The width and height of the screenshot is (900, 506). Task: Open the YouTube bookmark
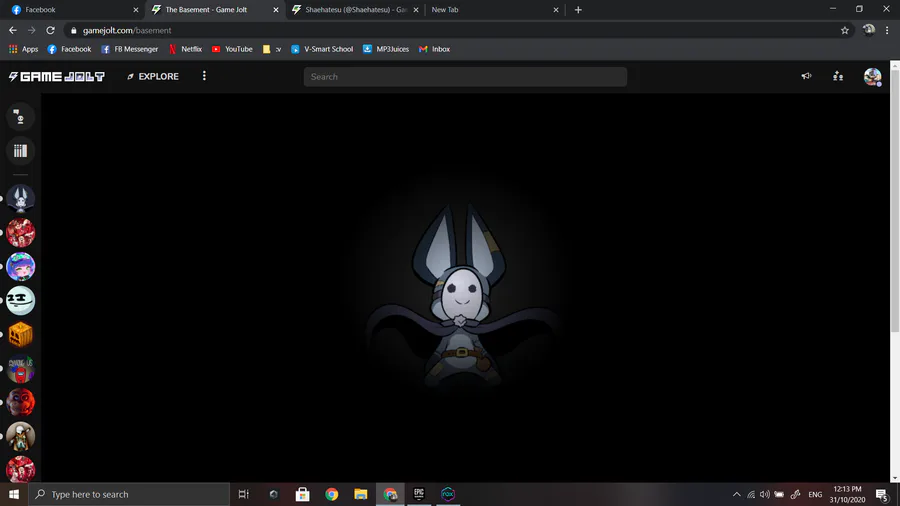tap(232, 49)
